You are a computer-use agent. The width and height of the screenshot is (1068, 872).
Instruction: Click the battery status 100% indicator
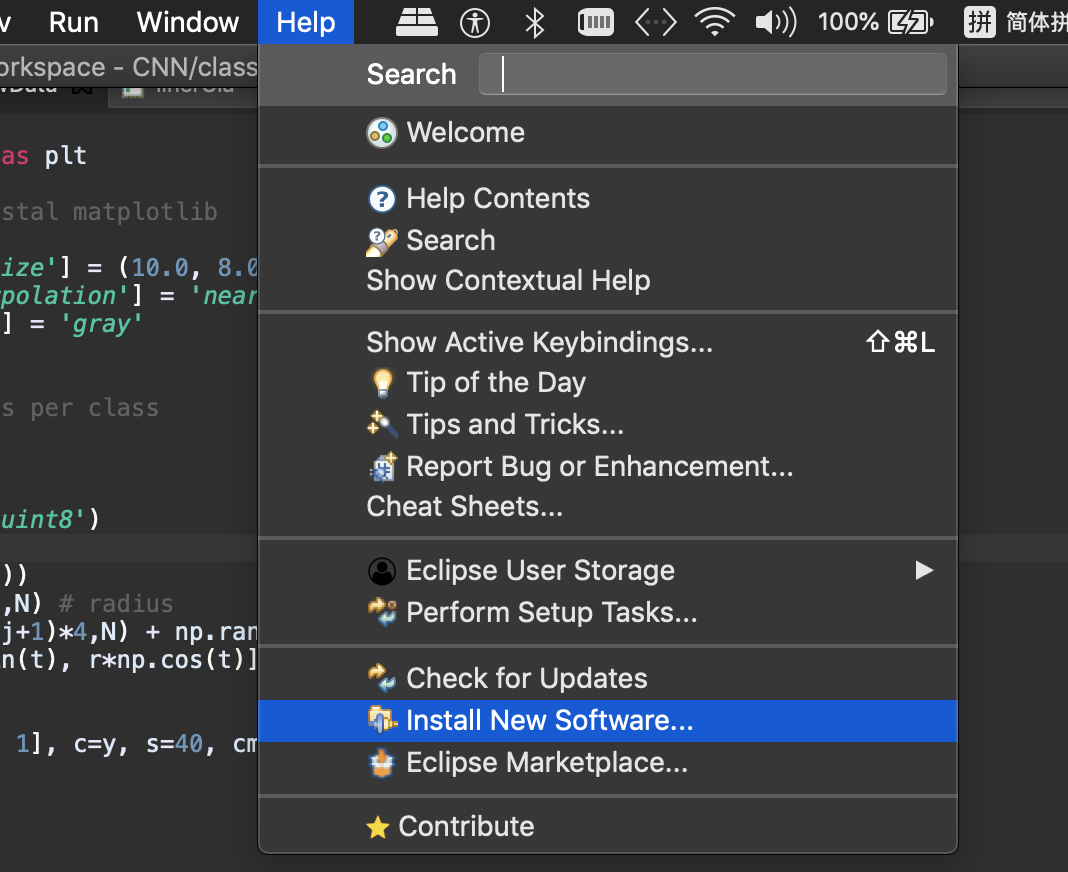coord(875,22)
